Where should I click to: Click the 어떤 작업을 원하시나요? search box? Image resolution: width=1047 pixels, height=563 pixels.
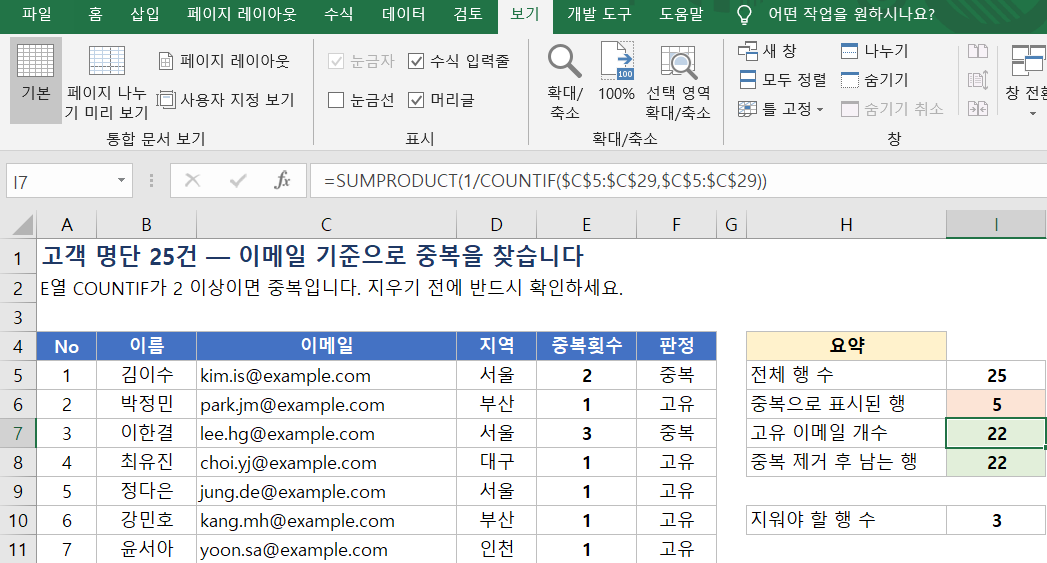pyautogui.click(x=851, y=15)
